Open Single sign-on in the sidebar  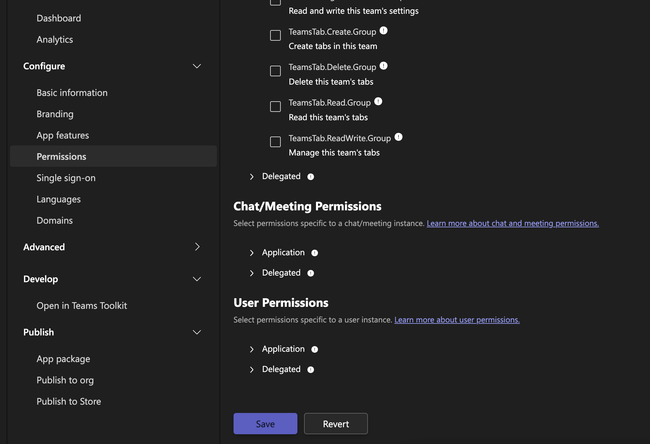(66, 178)
